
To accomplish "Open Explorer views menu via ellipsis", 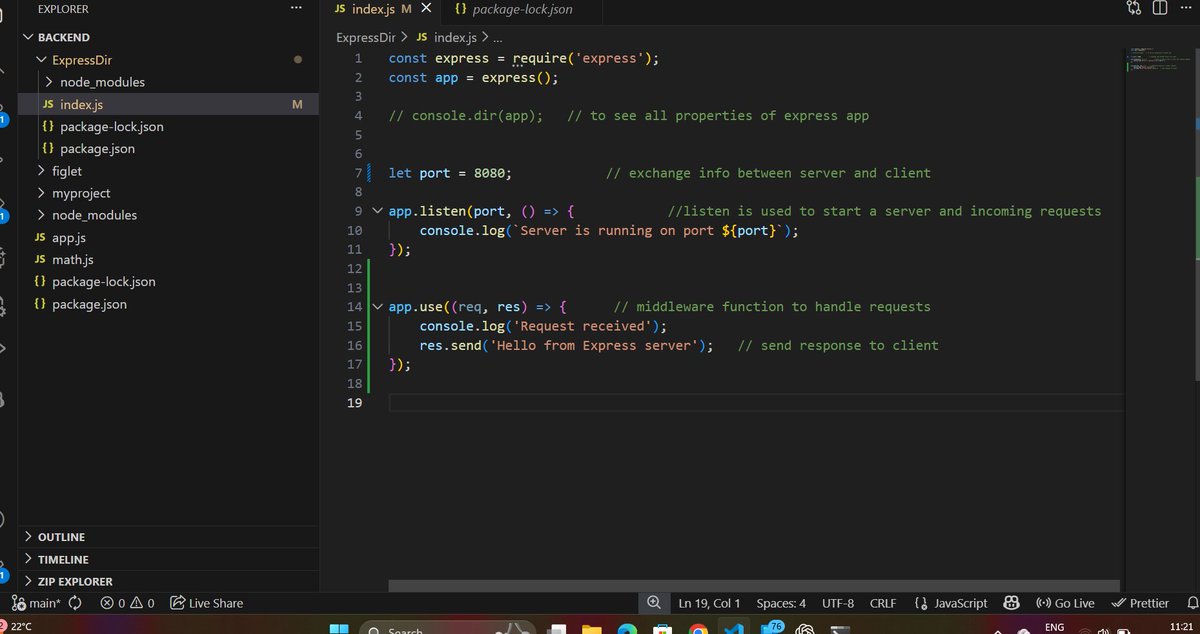I will pos(296,7).
